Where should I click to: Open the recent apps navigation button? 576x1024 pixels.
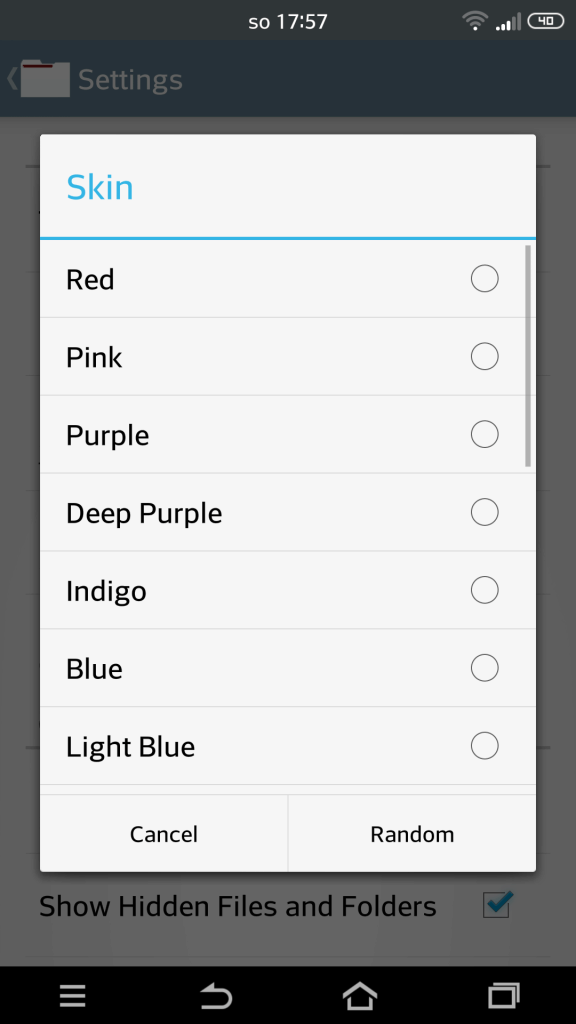[504, 995]
